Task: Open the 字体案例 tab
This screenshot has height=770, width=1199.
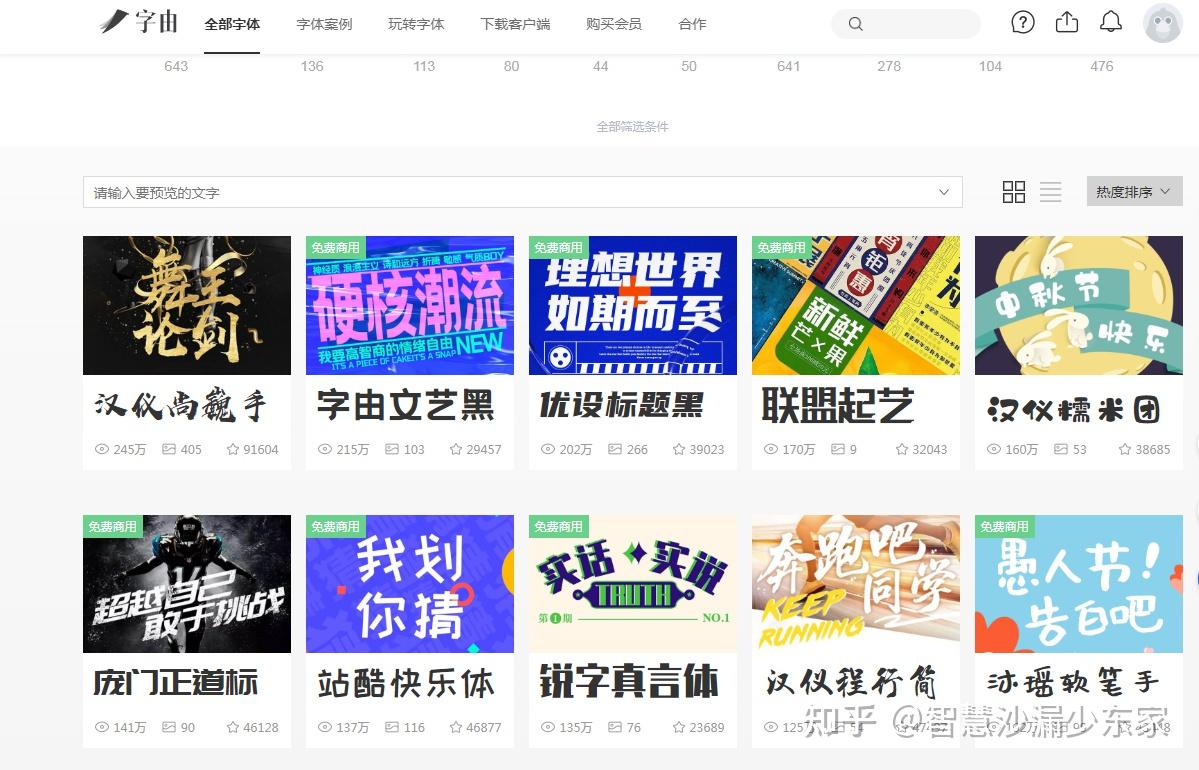Action: pos(324,24)
